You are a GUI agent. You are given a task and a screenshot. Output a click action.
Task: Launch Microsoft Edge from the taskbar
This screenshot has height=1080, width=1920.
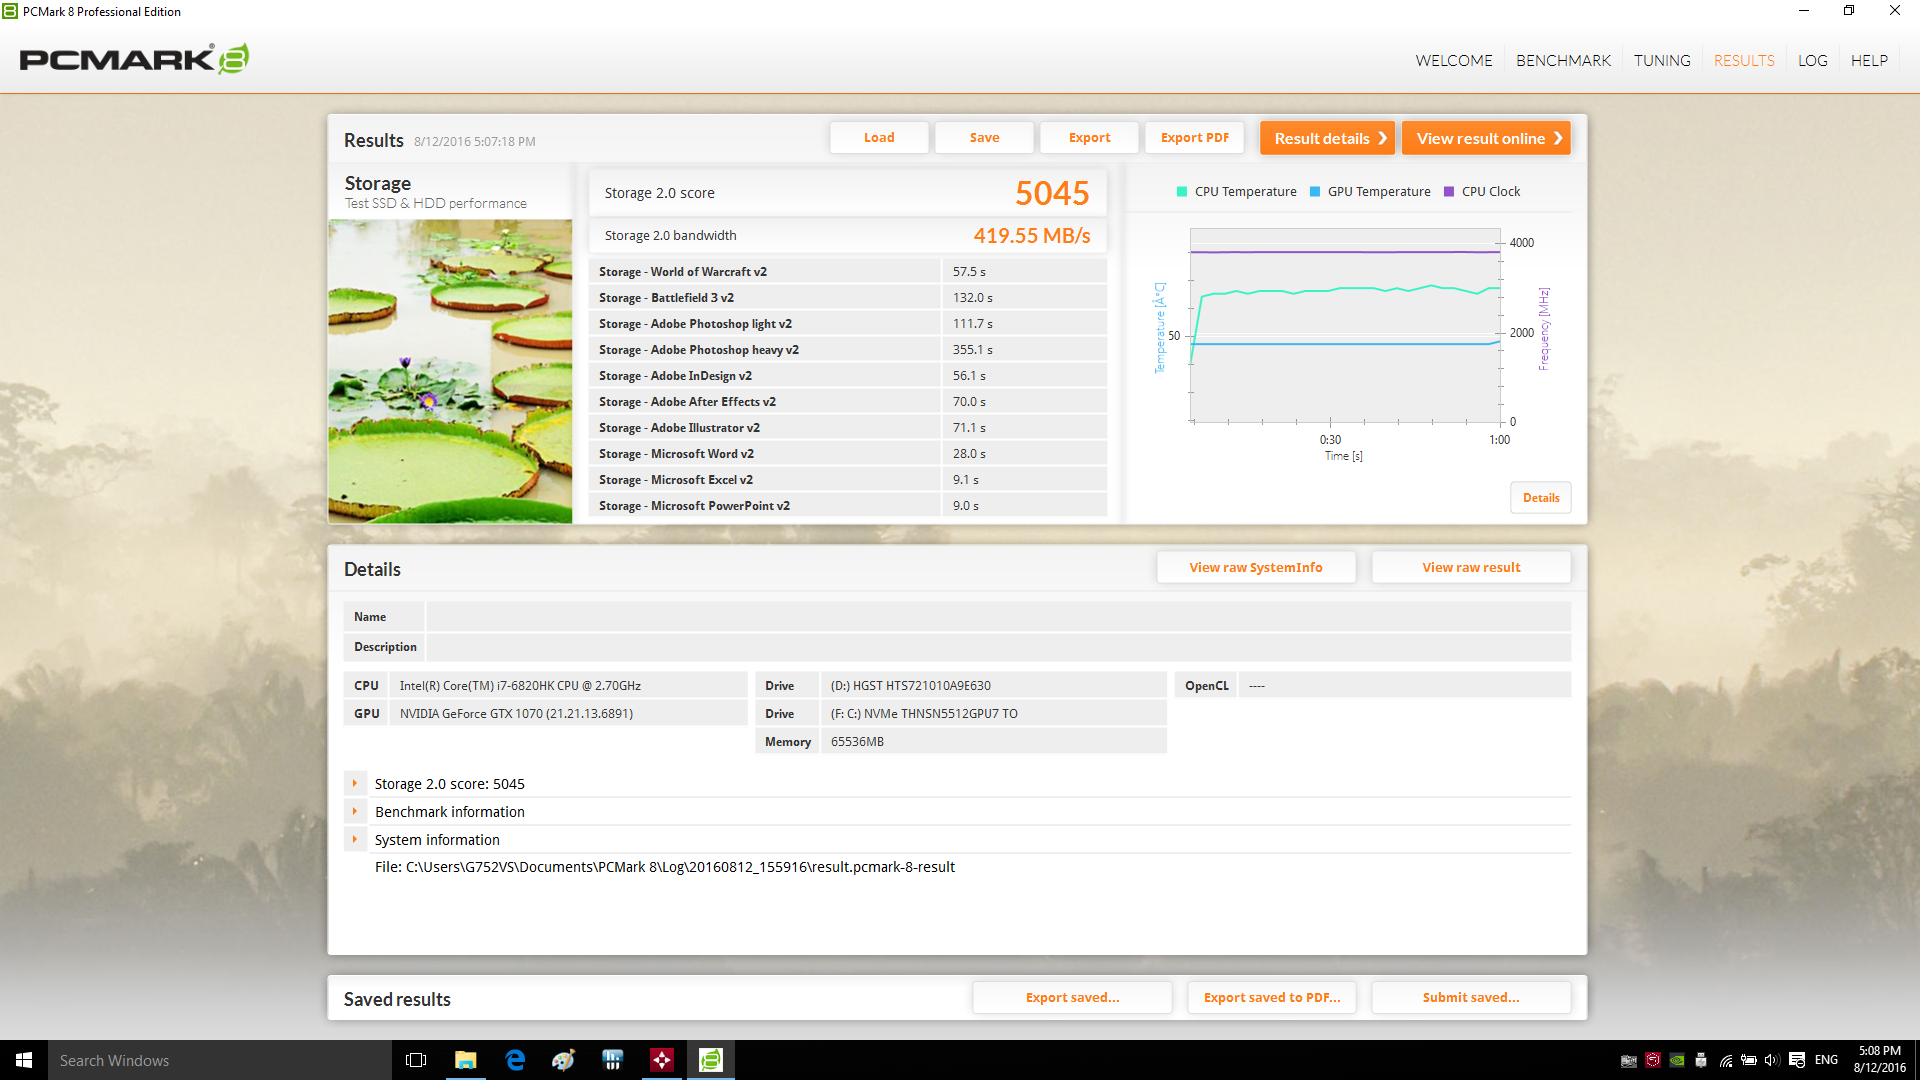515,1060
